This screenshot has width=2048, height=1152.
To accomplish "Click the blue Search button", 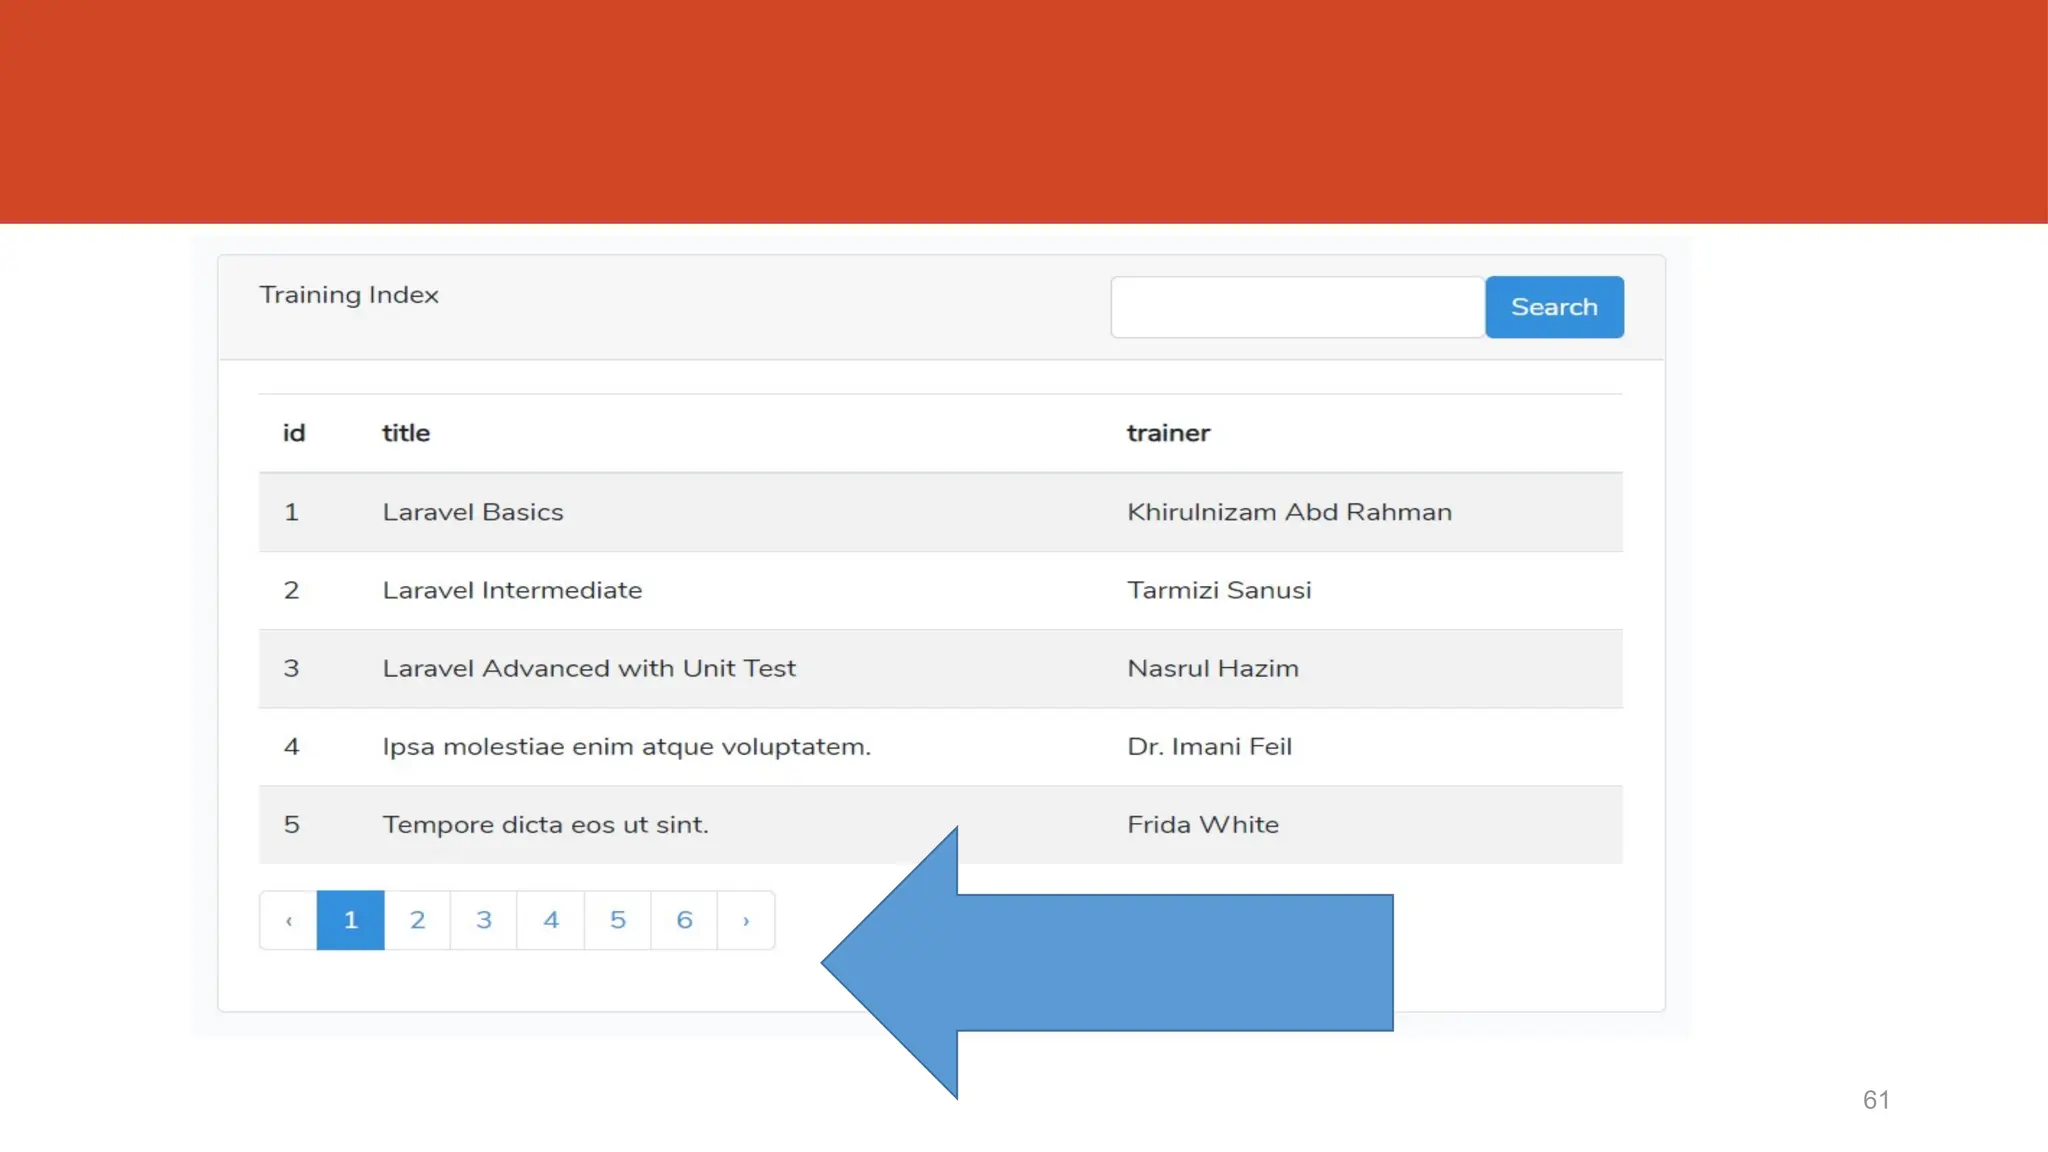I will click(x=1553, y=307).
